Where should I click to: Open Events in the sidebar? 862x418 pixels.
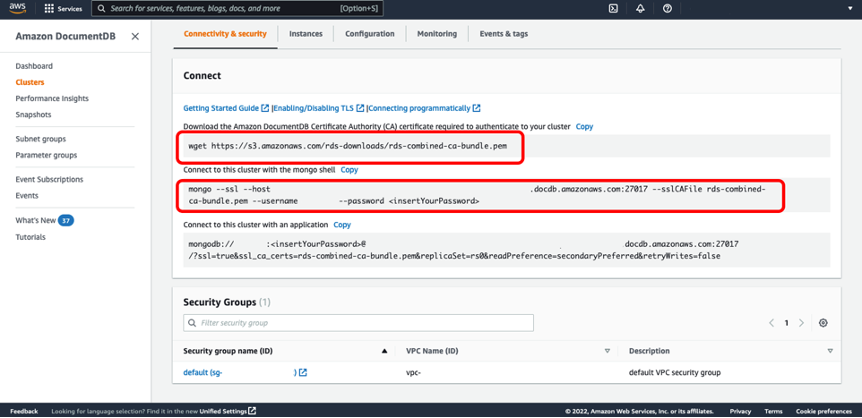point(27,195)
